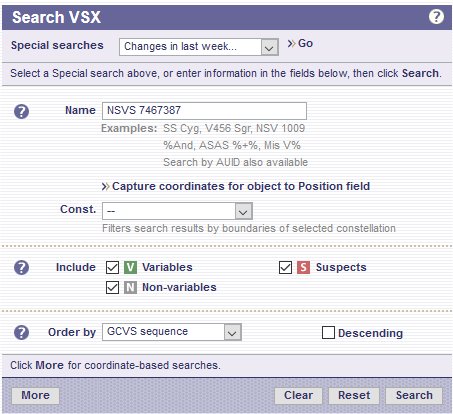Click Capture coordinates for object link
453x414 pixels.
236,186
